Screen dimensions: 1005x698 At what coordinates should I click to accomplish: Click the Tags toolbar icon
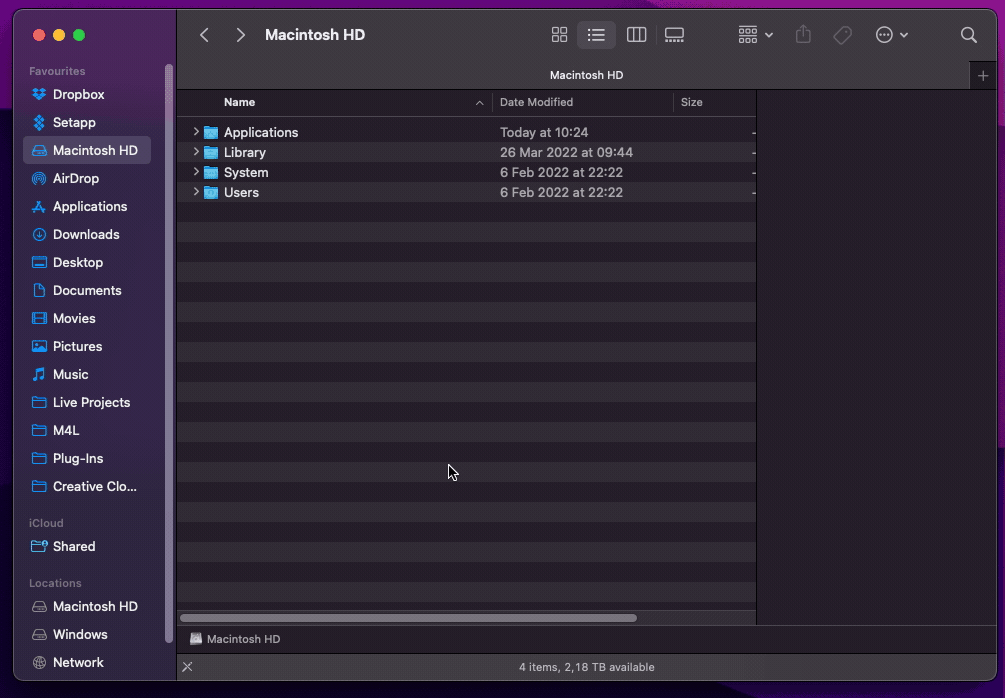pos(842,35)
